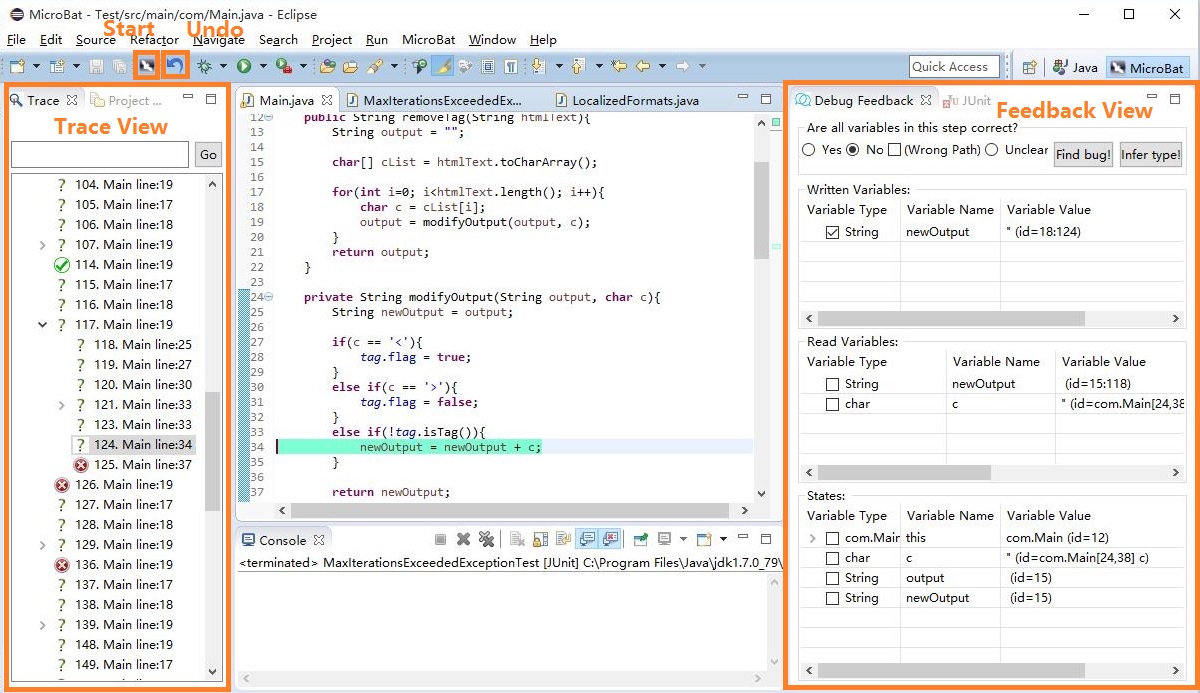
Task: Open the Window menu
Action: point(492,40)
